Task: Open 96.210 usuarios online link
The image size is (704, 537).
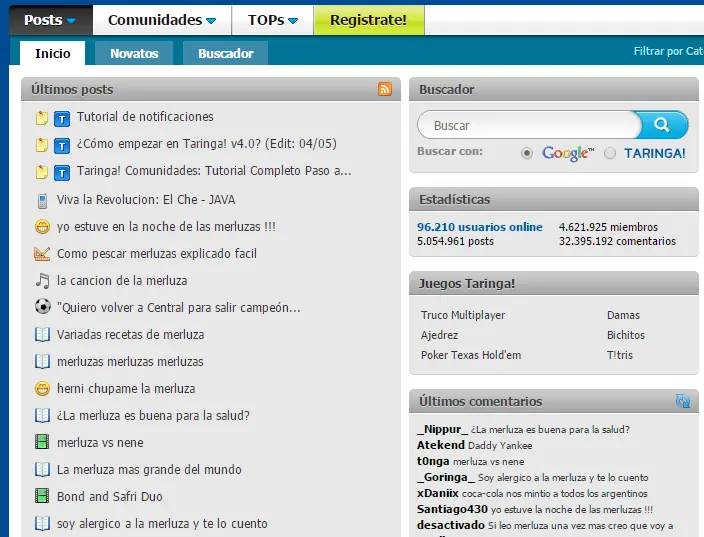Action: tap(480, 227)
